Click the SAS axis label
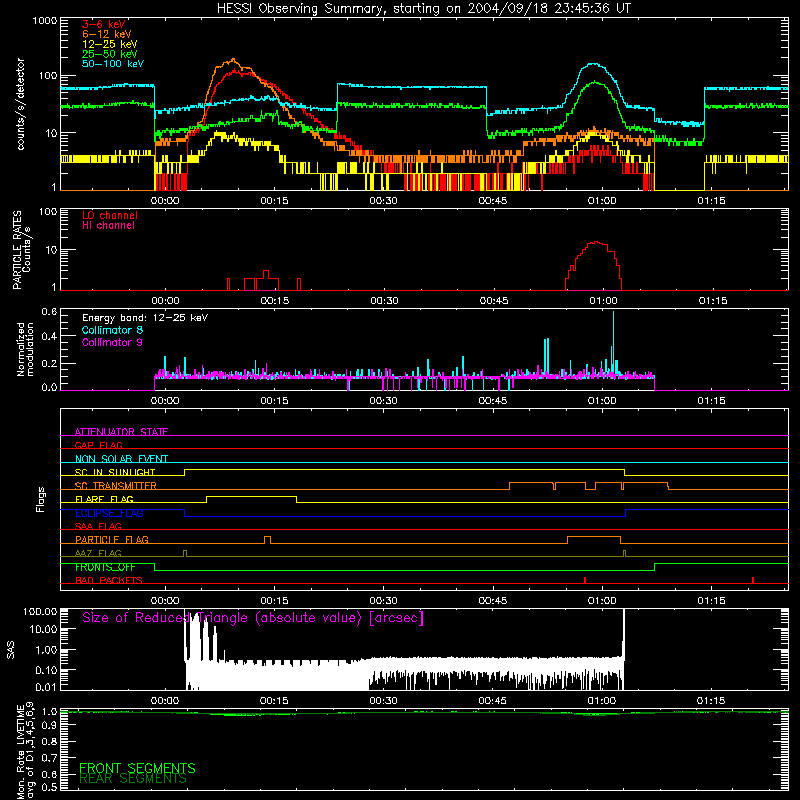The height and width of the screenshot is (800, 800). click(11, 649)
